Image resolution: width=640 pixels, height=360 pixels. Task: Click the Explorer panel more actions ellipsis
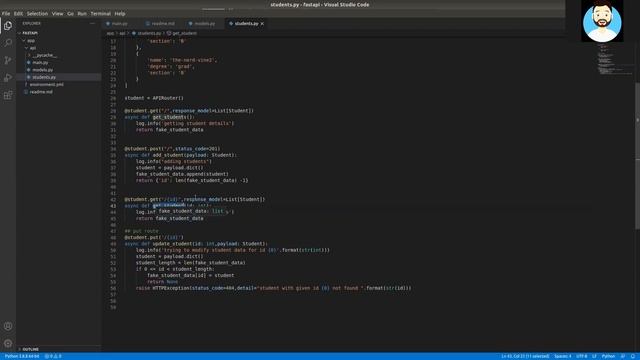[x=92, y=24]
